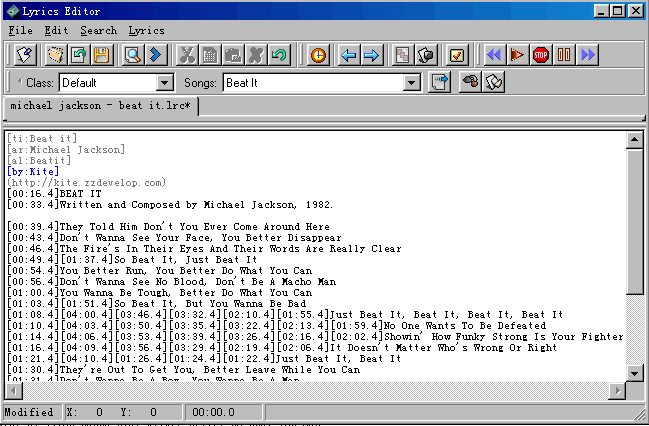Screen dimensions: 649x426
Task: Play the song with the play button
Action: pos(517,55)
